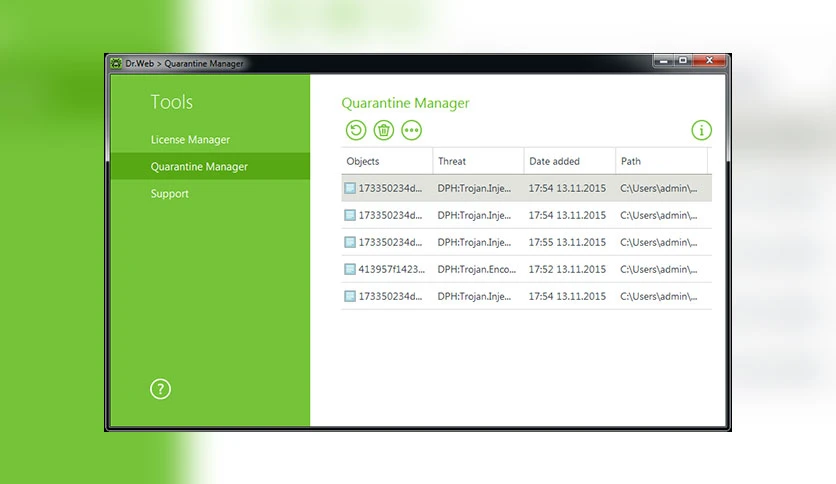Click threat cell in the 17:55 row
The image size is (836, 484).
474,242
